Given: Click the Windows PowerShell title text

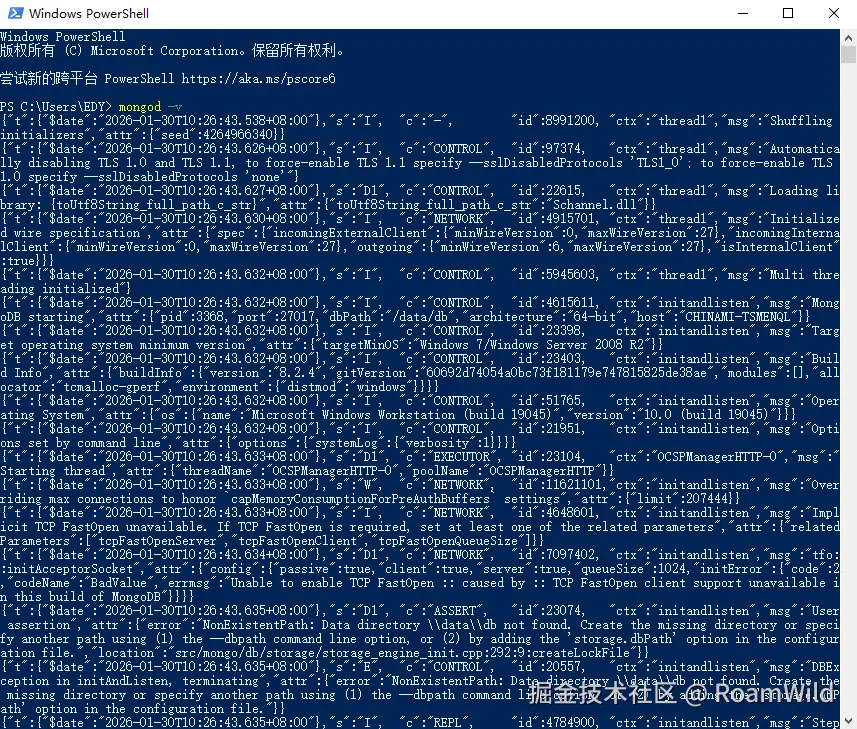Looking at the screenshot, I should pyautogui.click(x=89, y=14).
